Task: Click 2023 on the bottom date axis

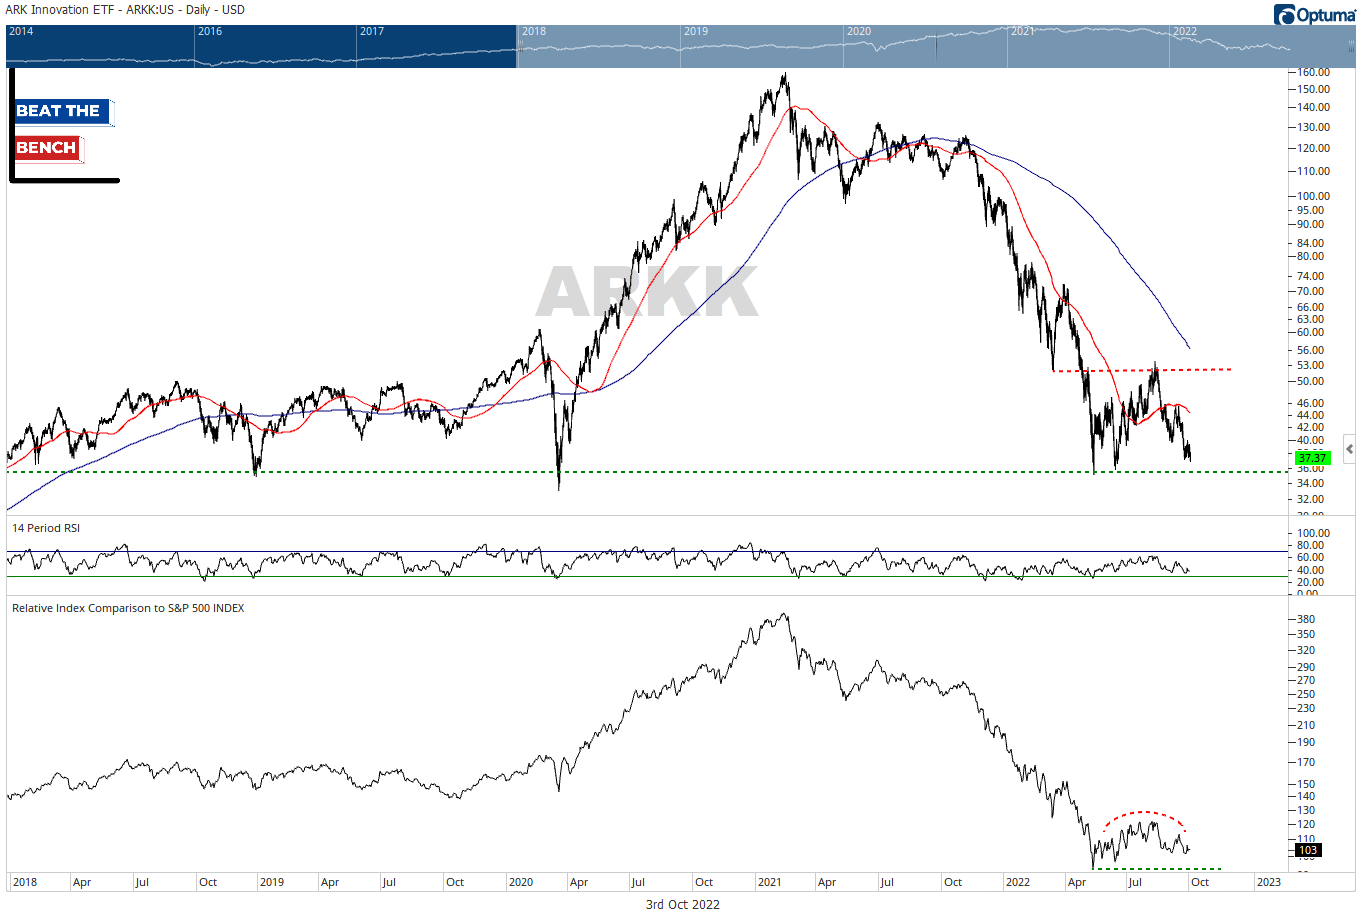Action: pos(1268,882)
